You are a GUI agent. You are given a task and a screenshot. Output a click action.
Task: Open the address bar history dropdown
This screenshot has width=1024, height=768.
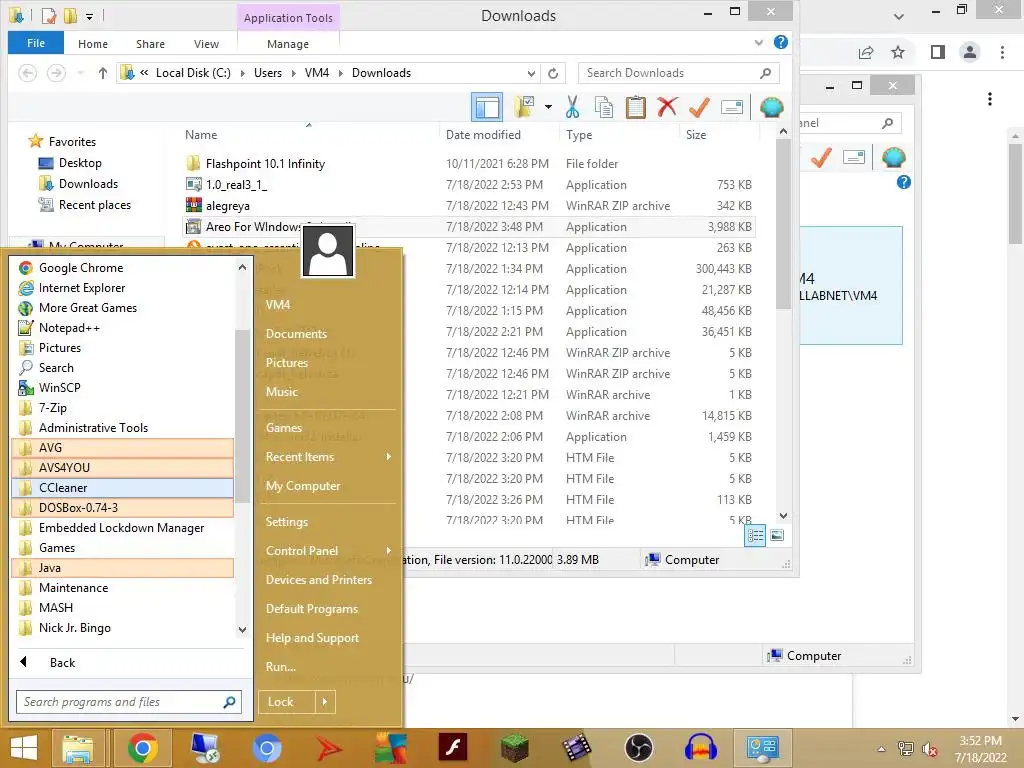pyautogui.click(x=531, y=73)
